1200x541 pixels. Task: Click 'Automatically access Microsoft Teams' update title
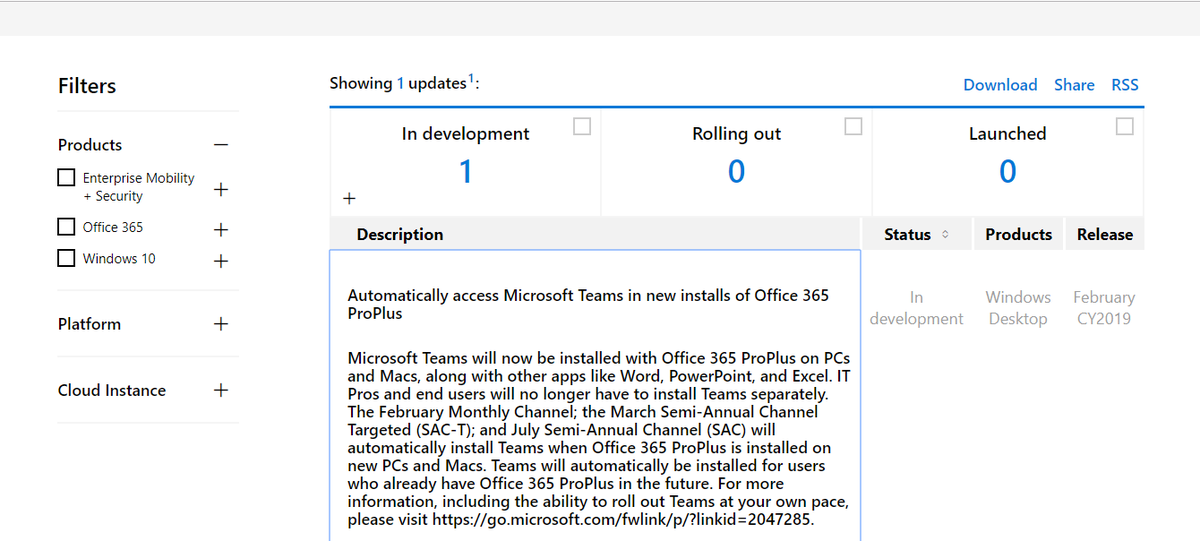[x=588, y=304]
